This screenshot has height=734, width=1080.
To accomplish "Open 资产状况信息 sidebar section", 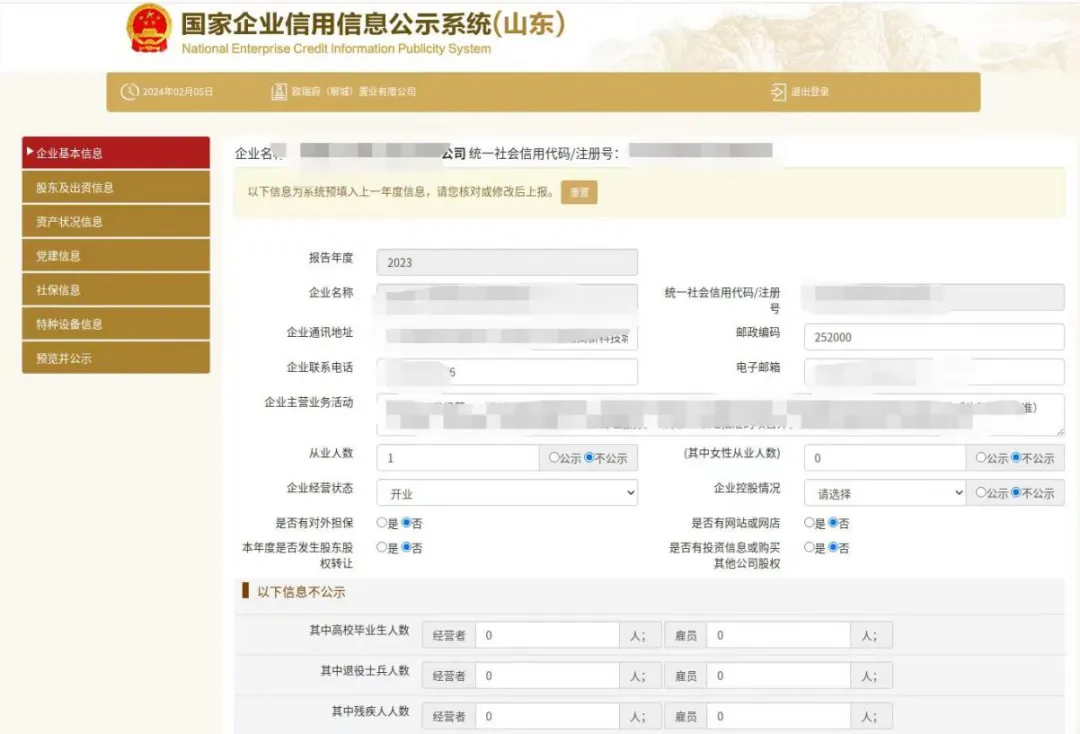I will 116,221.
